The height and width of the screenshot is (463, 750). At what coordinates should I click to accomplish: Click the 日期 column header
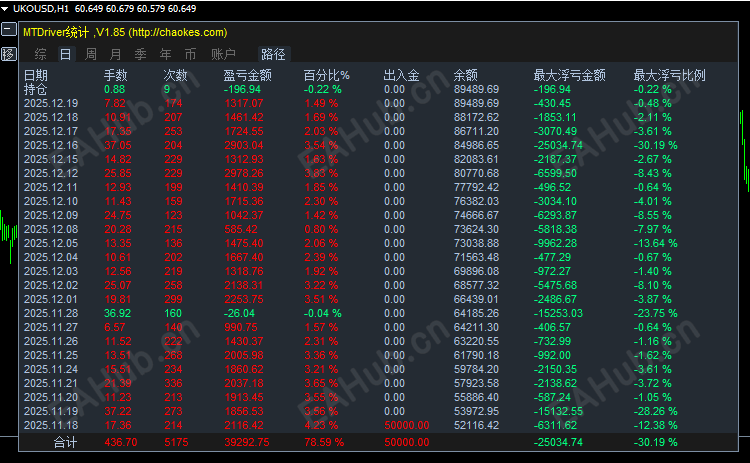point(36,75)
